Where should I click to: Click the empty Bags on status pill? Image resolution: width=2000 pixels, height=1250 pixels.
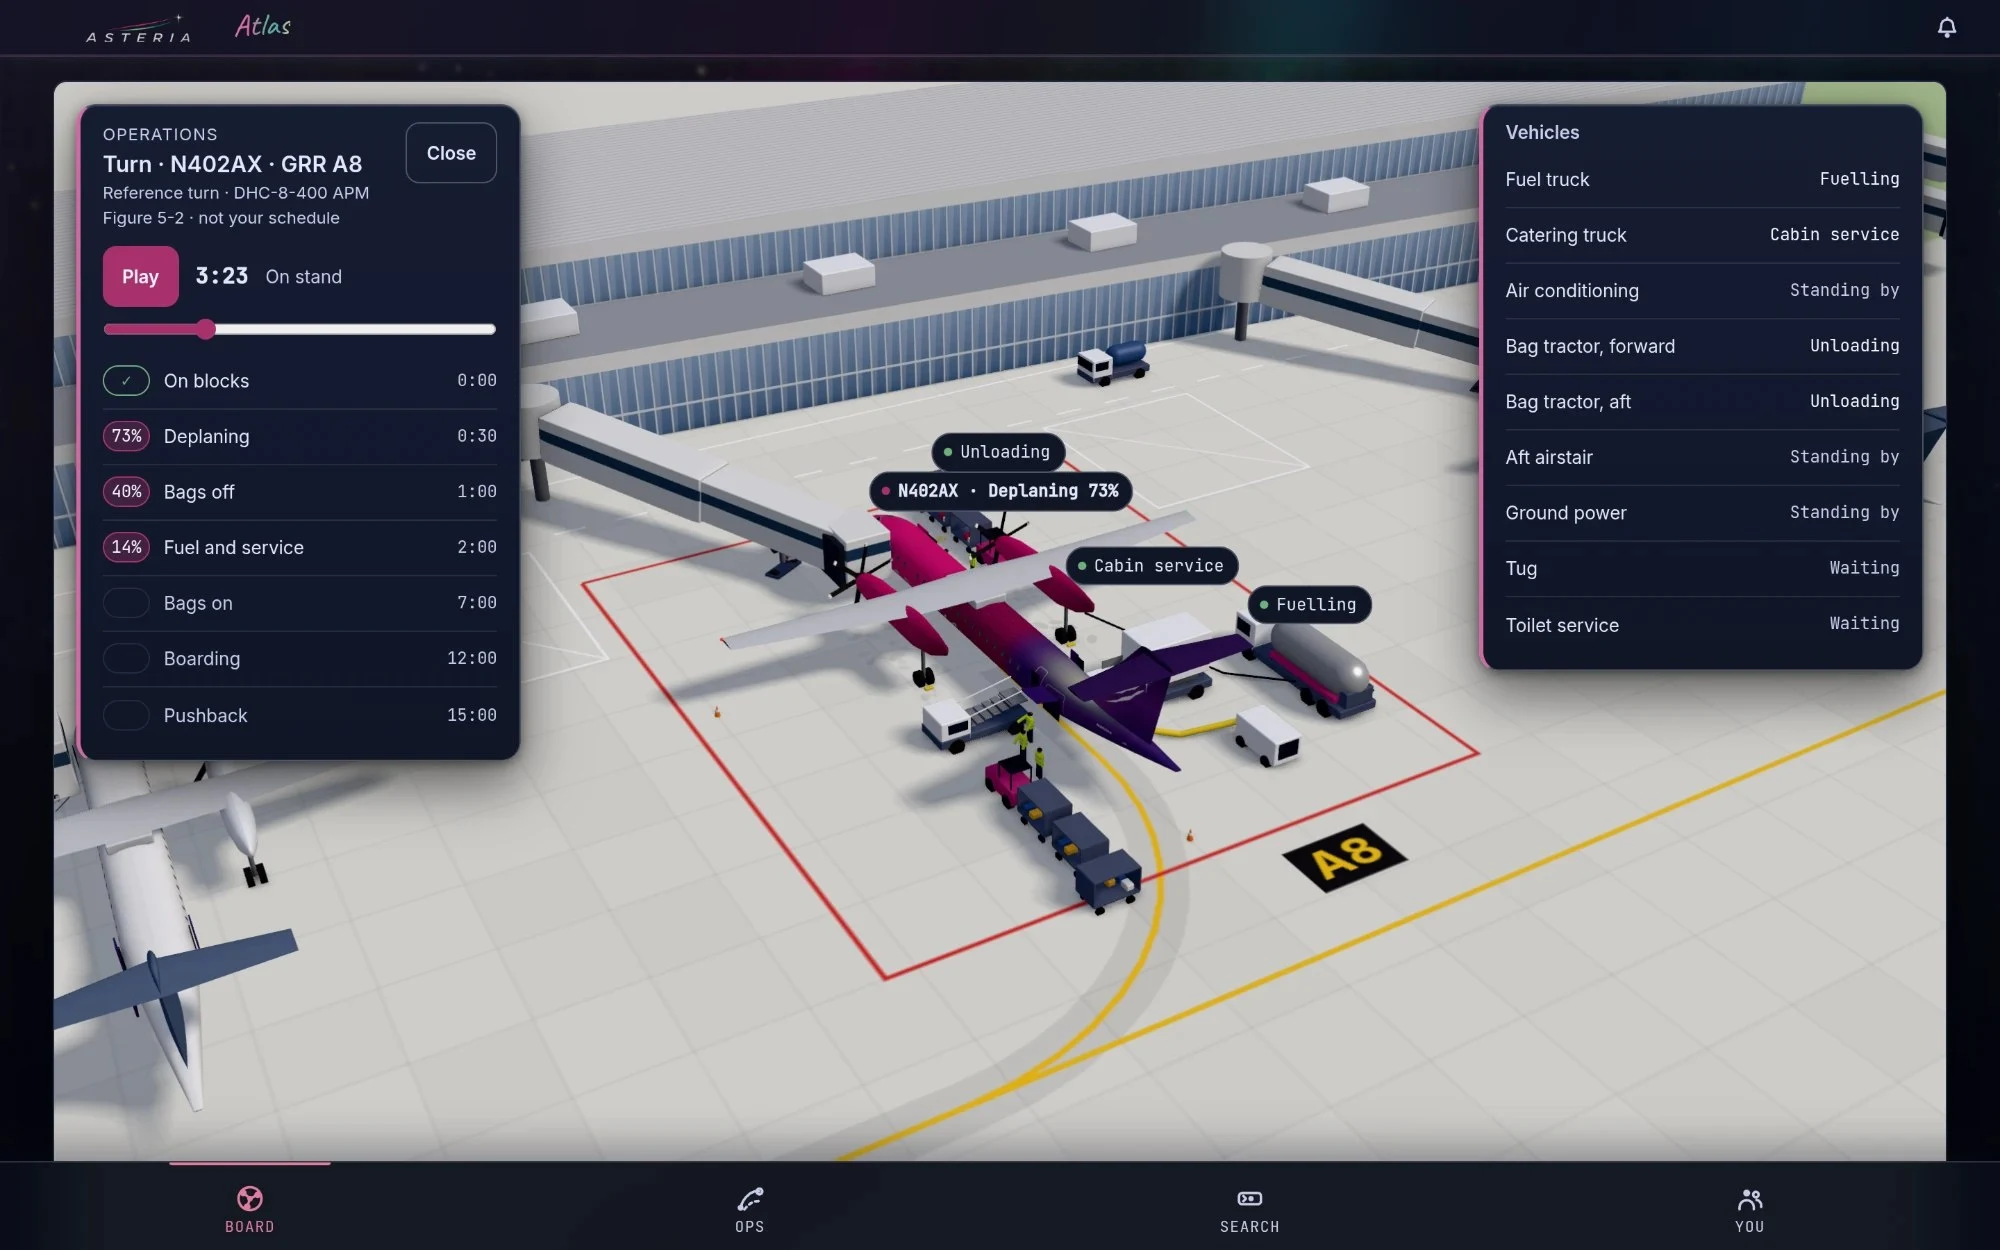[x=126, y=603]
